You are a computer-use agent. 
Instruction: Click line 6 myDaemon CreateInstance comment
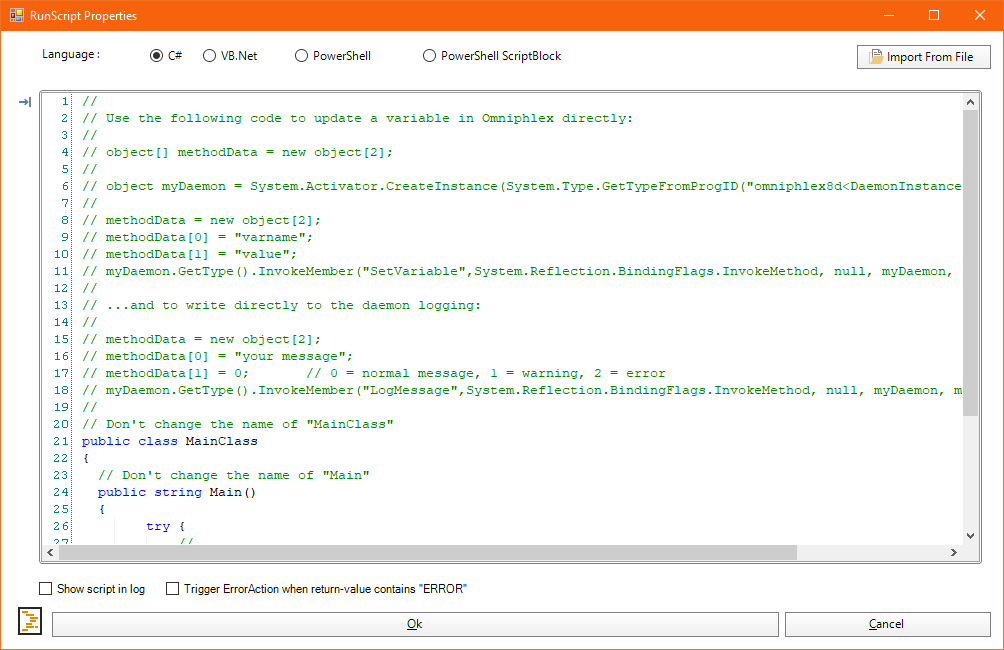(521, 186)
